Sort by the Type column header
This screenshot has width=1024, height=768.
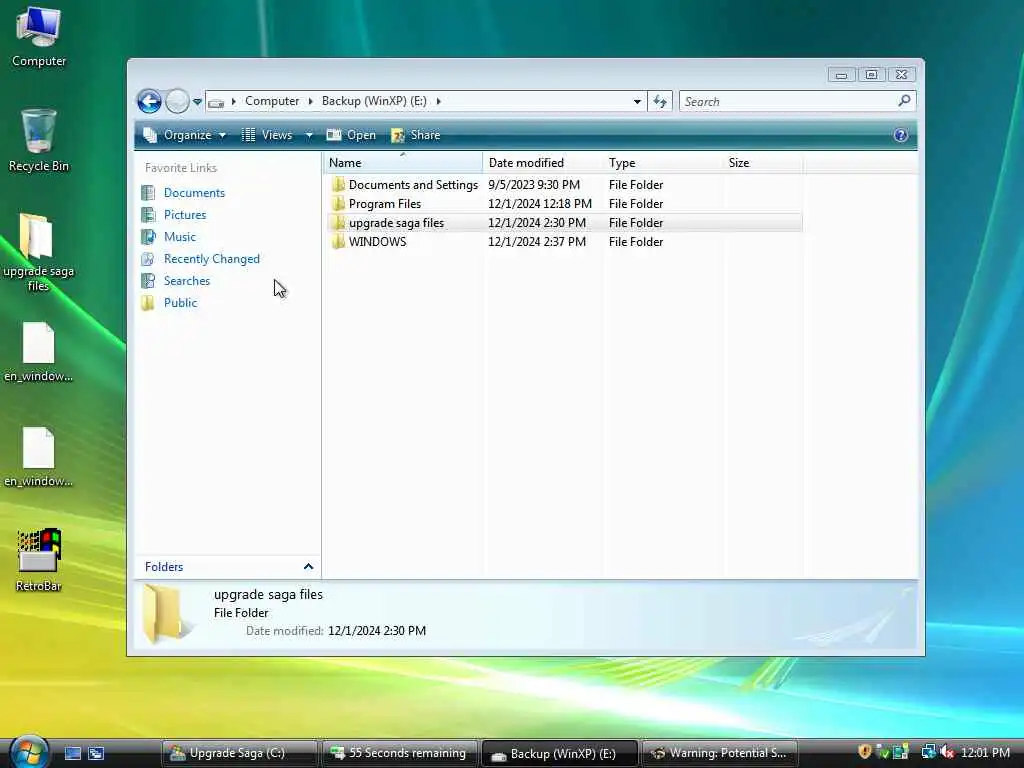[x=664, y=163]
